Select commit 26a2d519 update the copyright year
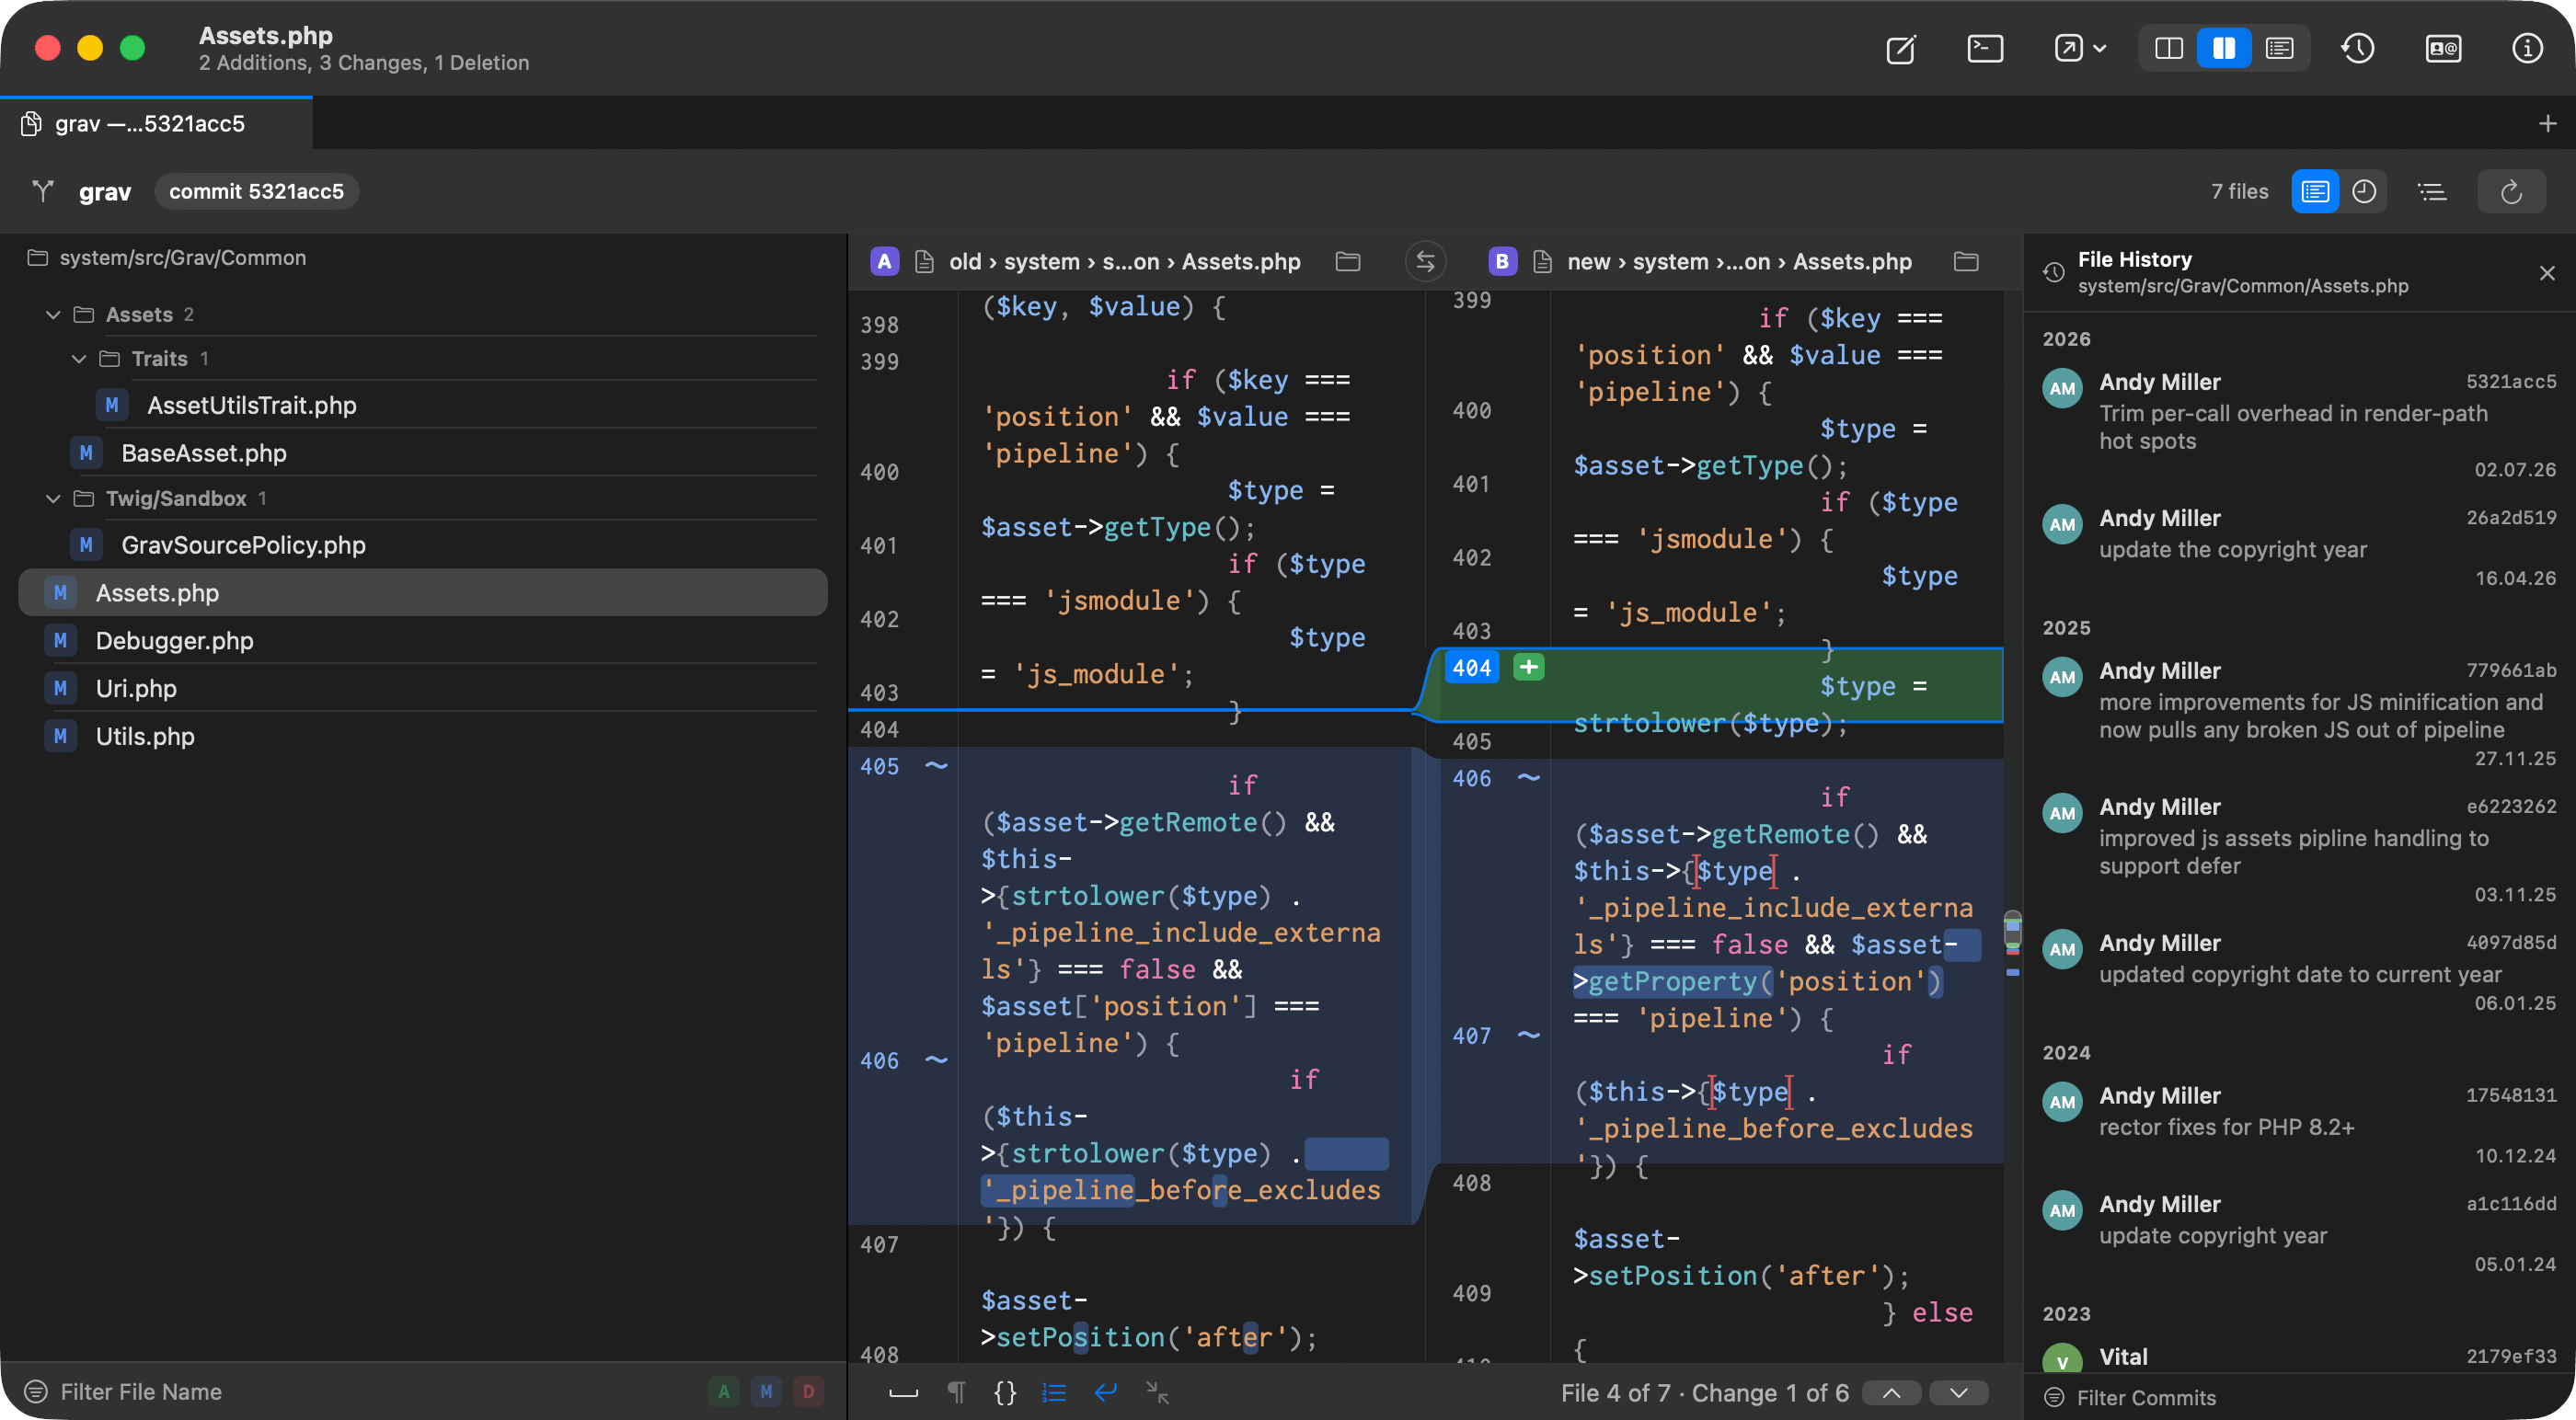 [x=2298, y=547]
